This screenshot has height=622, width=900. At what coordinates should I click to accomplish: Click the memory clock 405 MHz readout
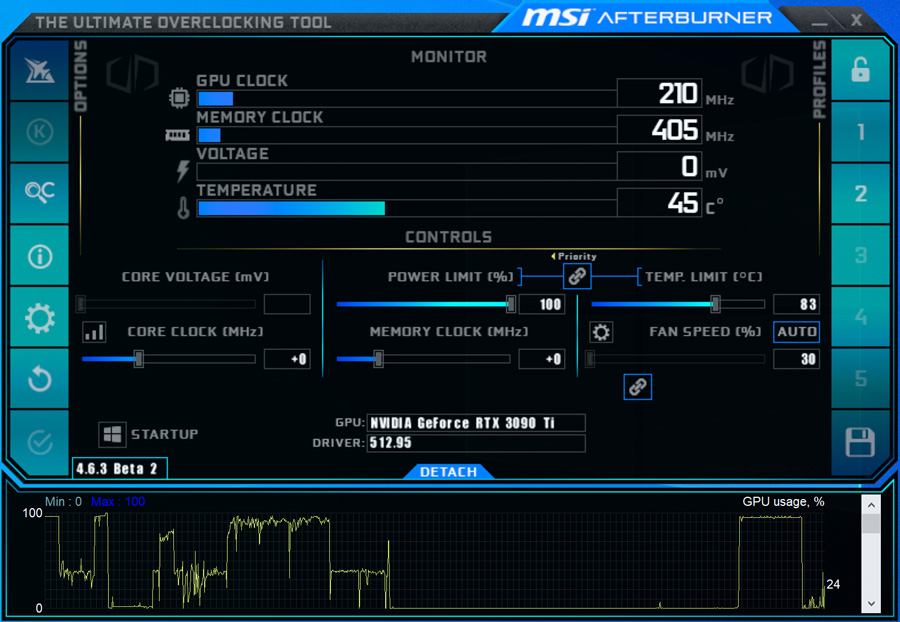[x=660, y=130]
